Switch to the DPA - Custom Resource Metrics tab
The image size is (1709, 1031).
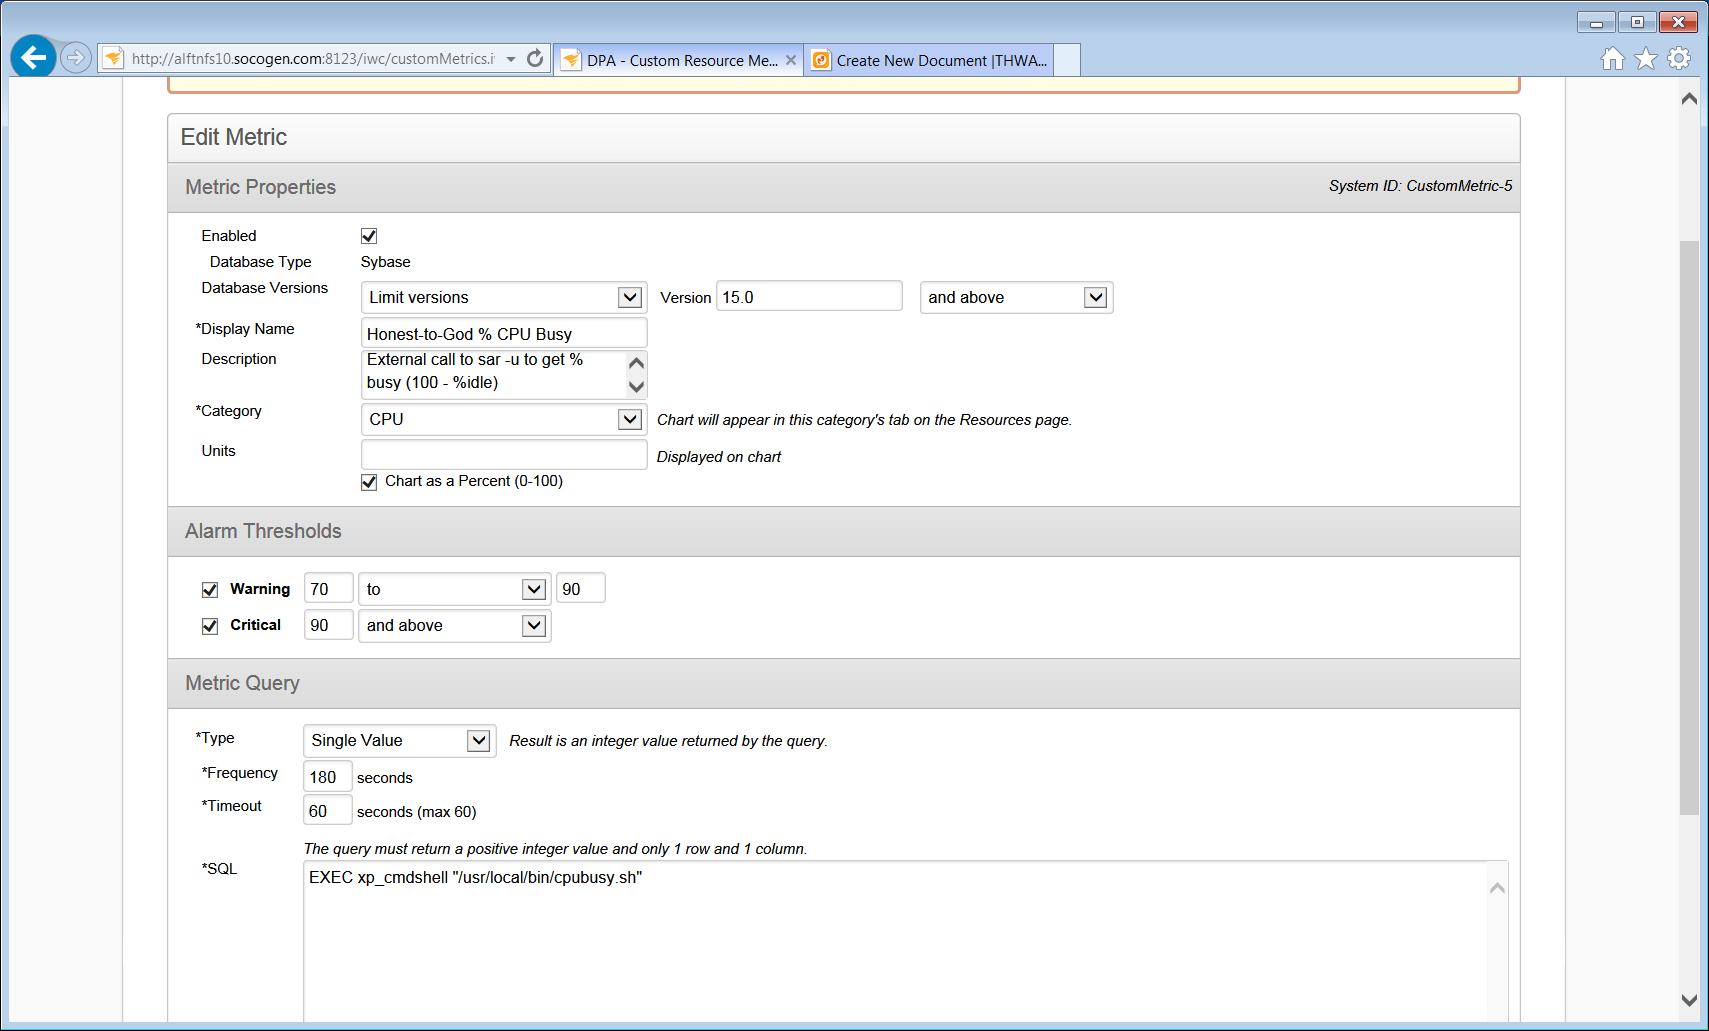(x=679, y=60)
